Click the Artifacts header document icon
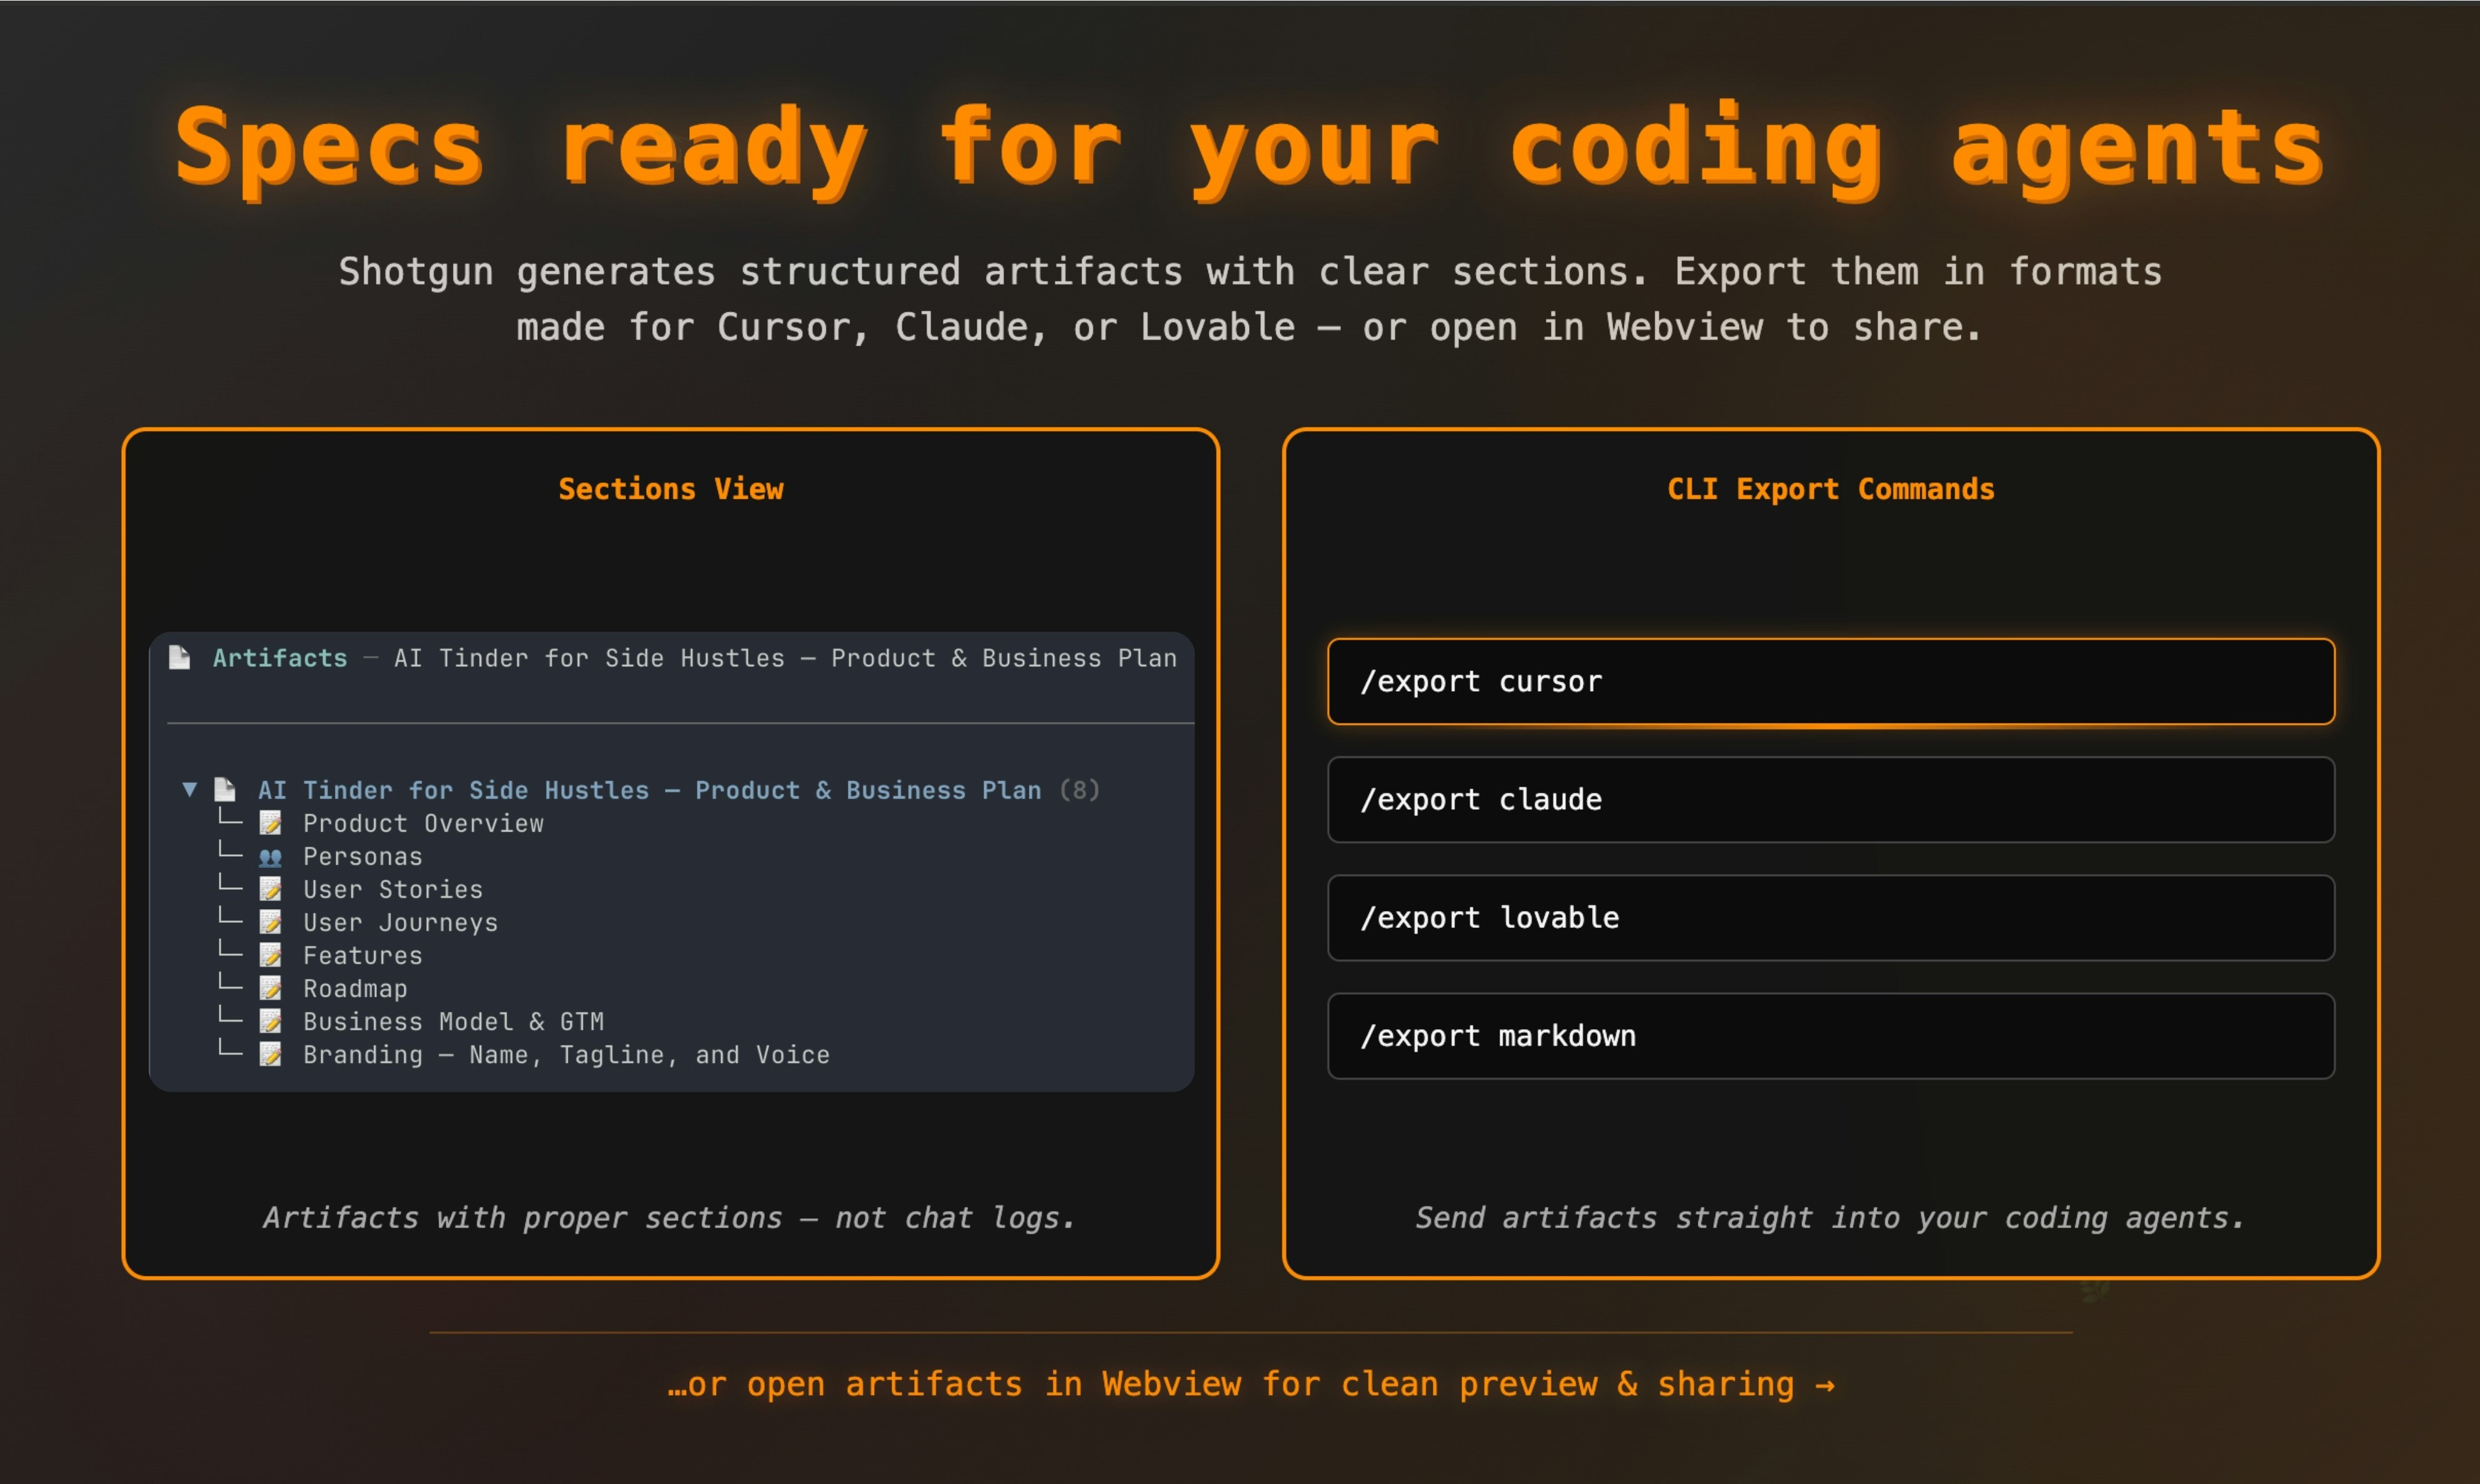Viewport: 2480px width, 1484px height. click(x=180, y=657)
